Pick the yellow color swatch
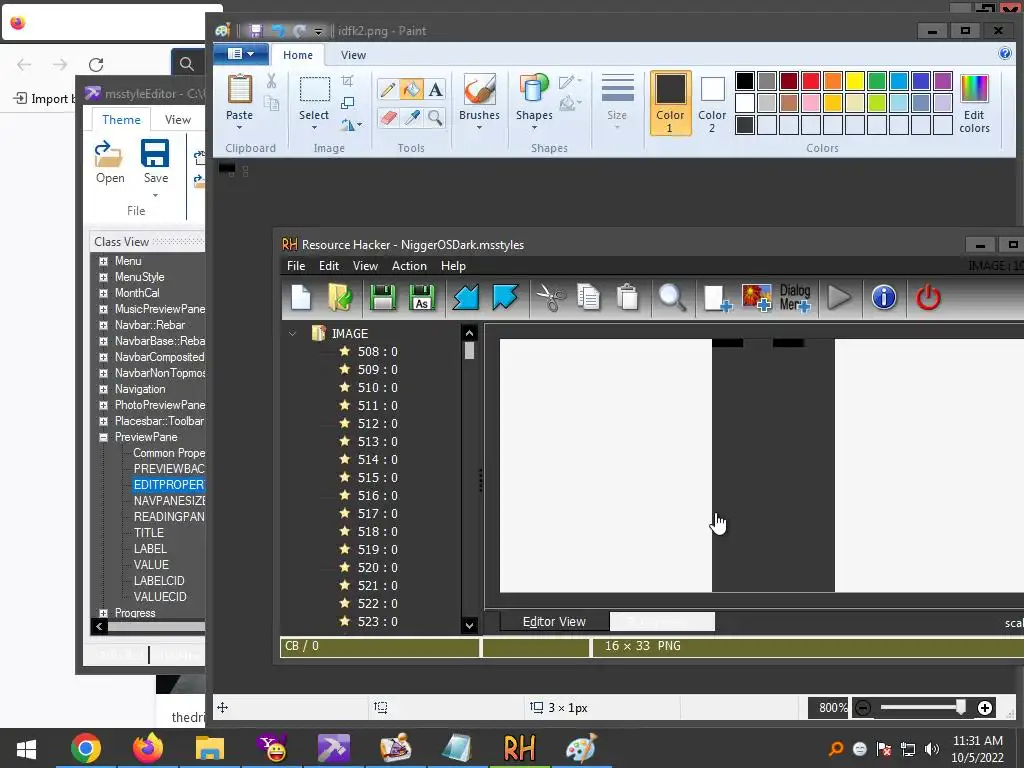1024x768 pixels. click(854, 81)
